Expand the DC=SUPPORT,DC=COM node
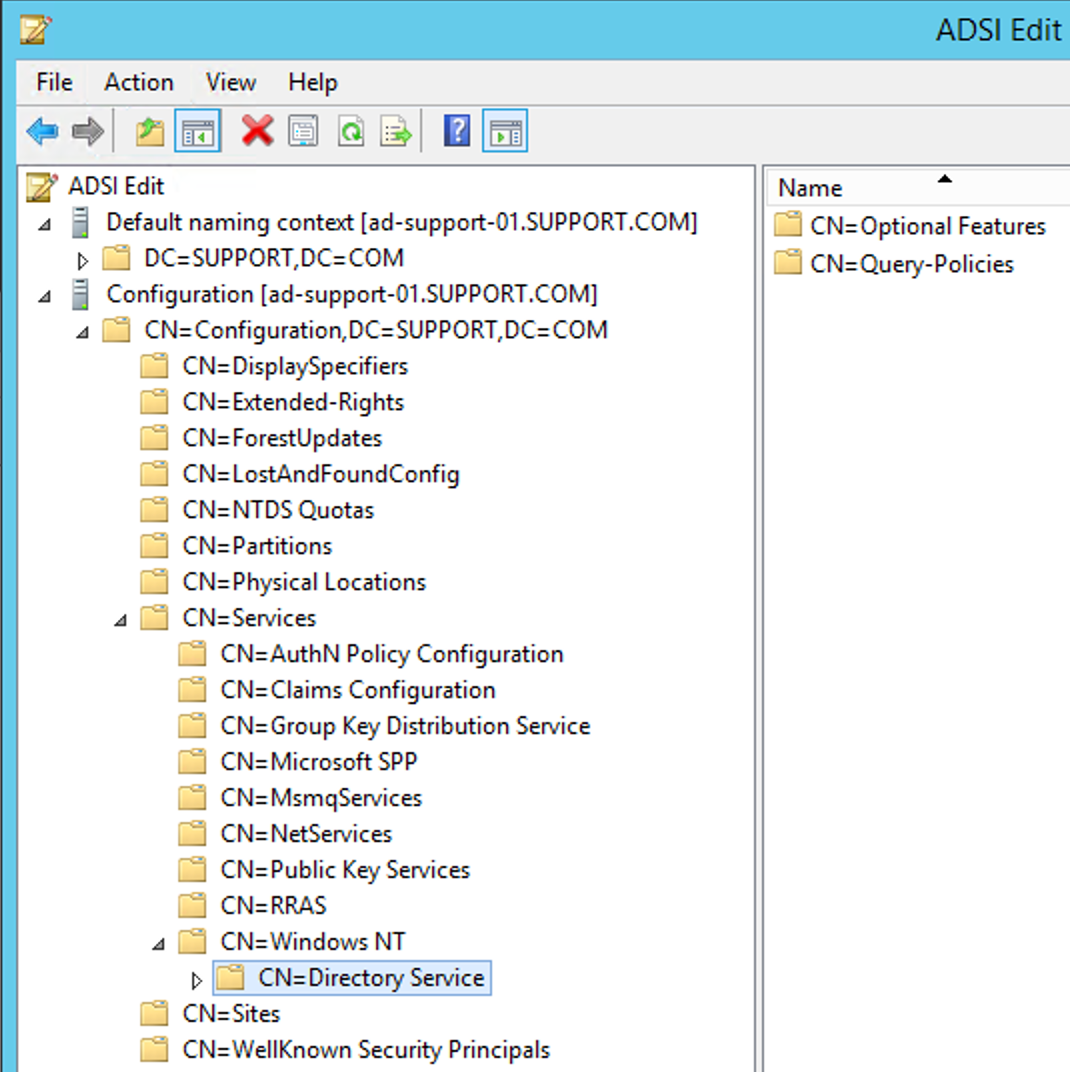Screen dimensions: 1070x1072 [x=82, y=258]
